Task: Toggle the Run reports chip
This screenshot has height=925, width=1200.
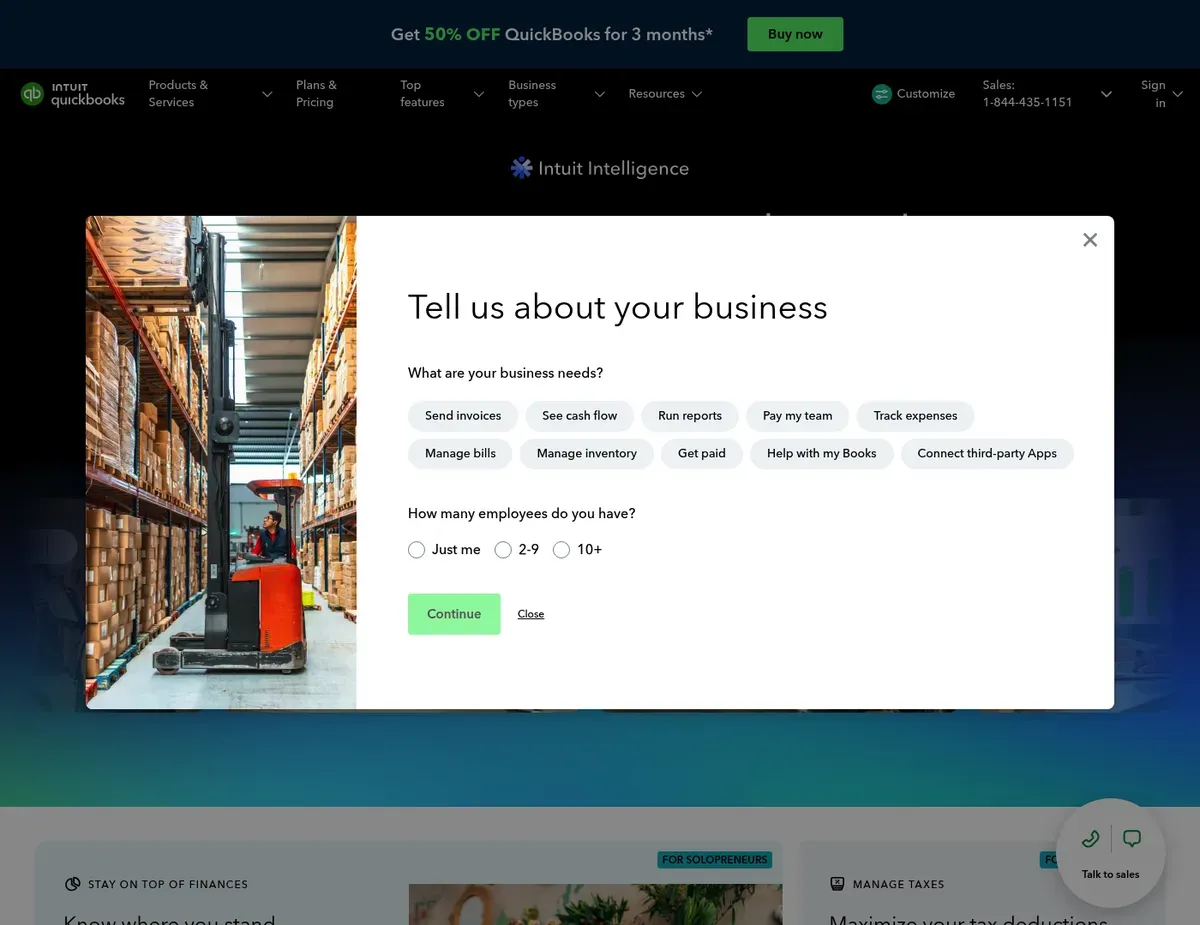Action: pos(690,416)
